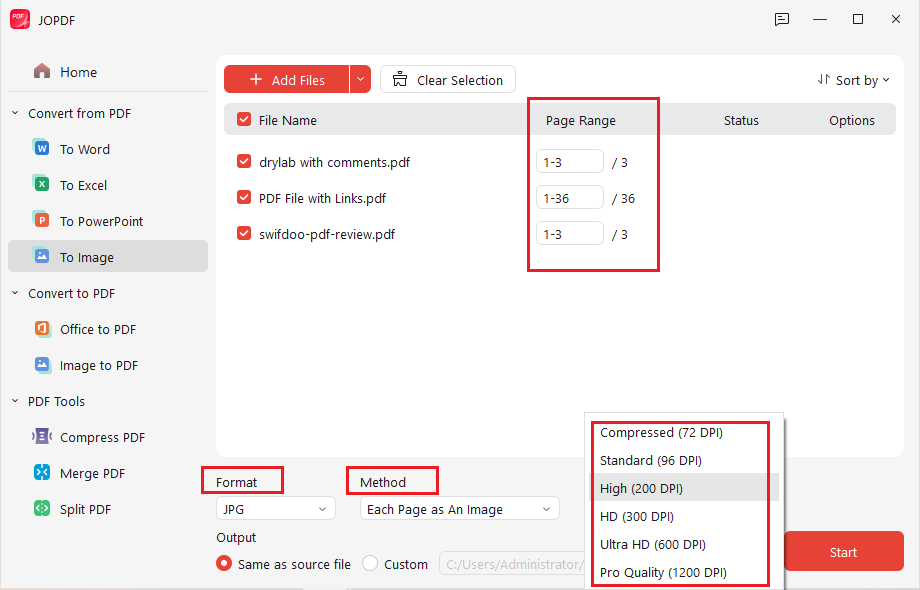Click the Options column header
The height and width of the screenshot is (590, 920).
pos(851,120)
